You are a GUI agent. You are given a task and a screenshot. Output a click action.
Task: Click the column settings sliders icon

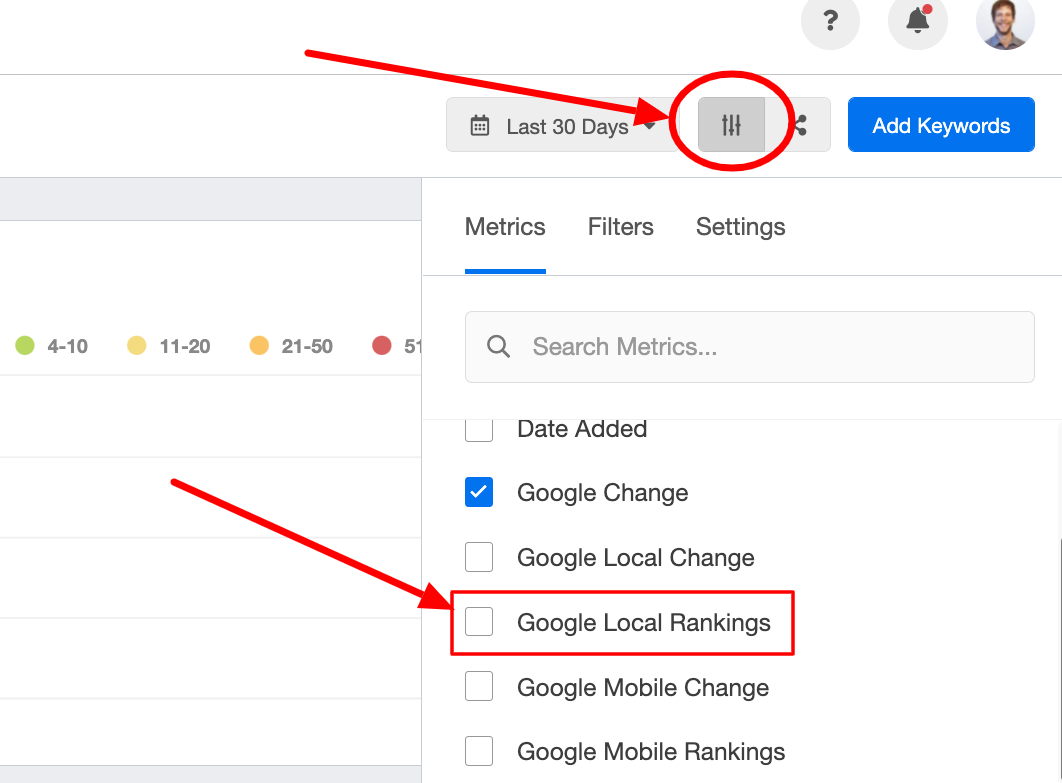(x=731, y=125)
